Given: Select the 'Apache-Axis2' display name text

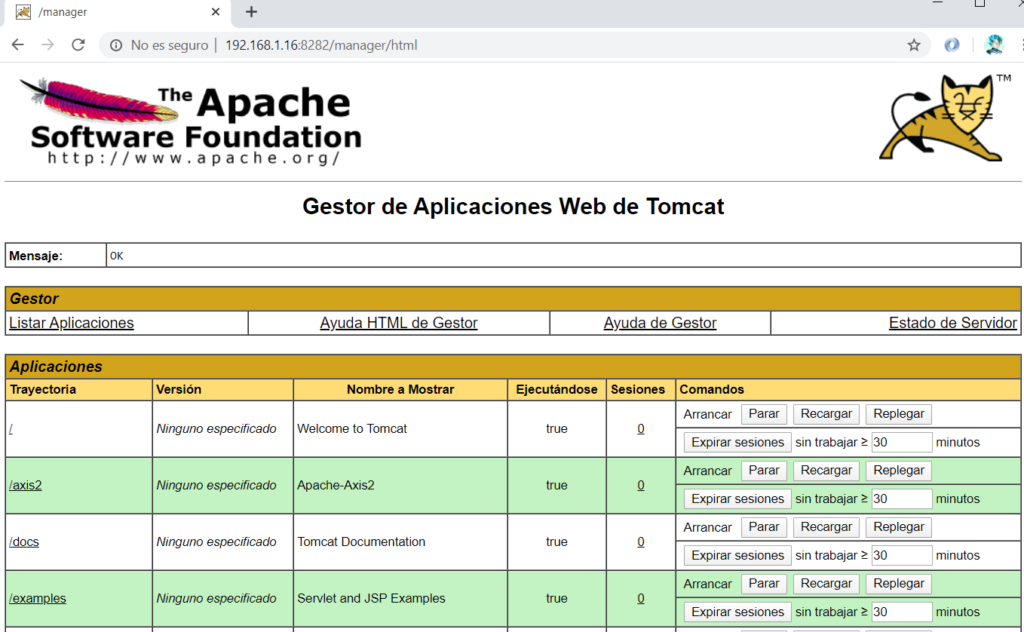Looking at the screenshot, I should click(x=336, y=485).
